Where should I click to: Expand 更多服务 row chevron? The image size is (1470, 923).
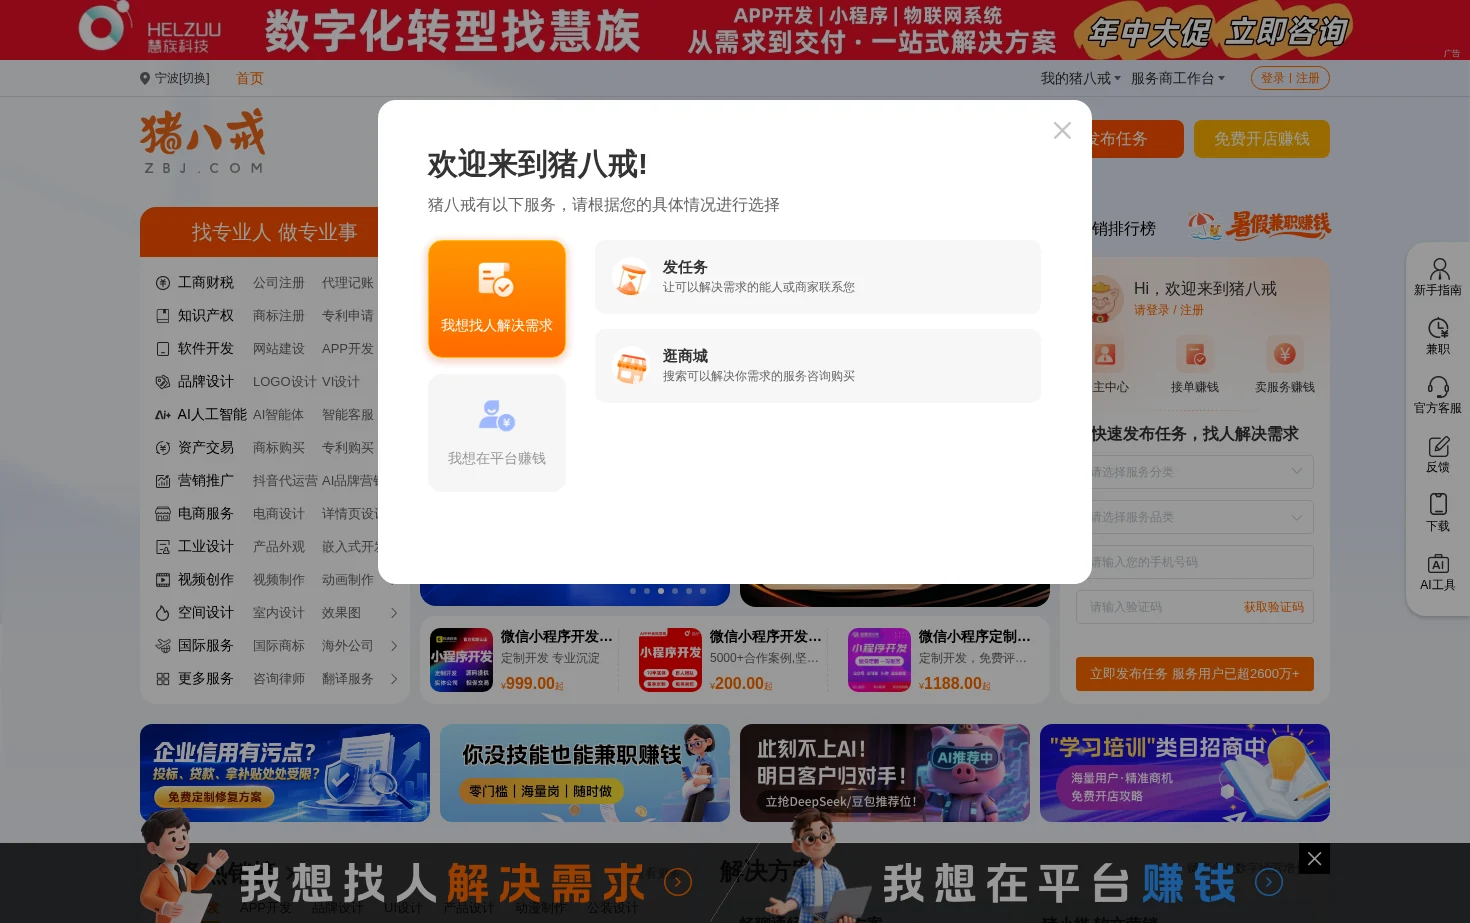[x=394, y=679]
